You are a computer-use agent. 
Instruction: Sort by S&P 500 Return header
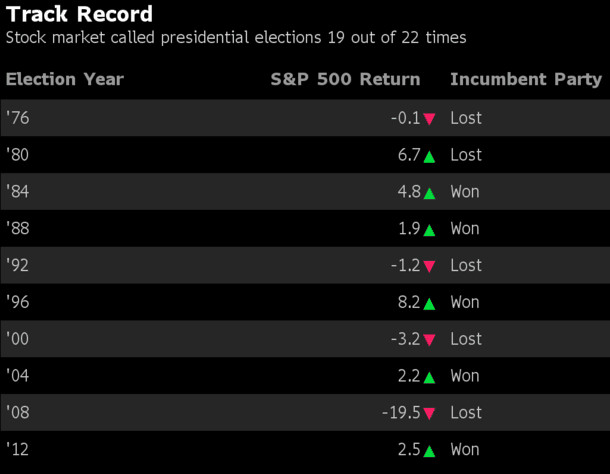(x=345, y=80)
